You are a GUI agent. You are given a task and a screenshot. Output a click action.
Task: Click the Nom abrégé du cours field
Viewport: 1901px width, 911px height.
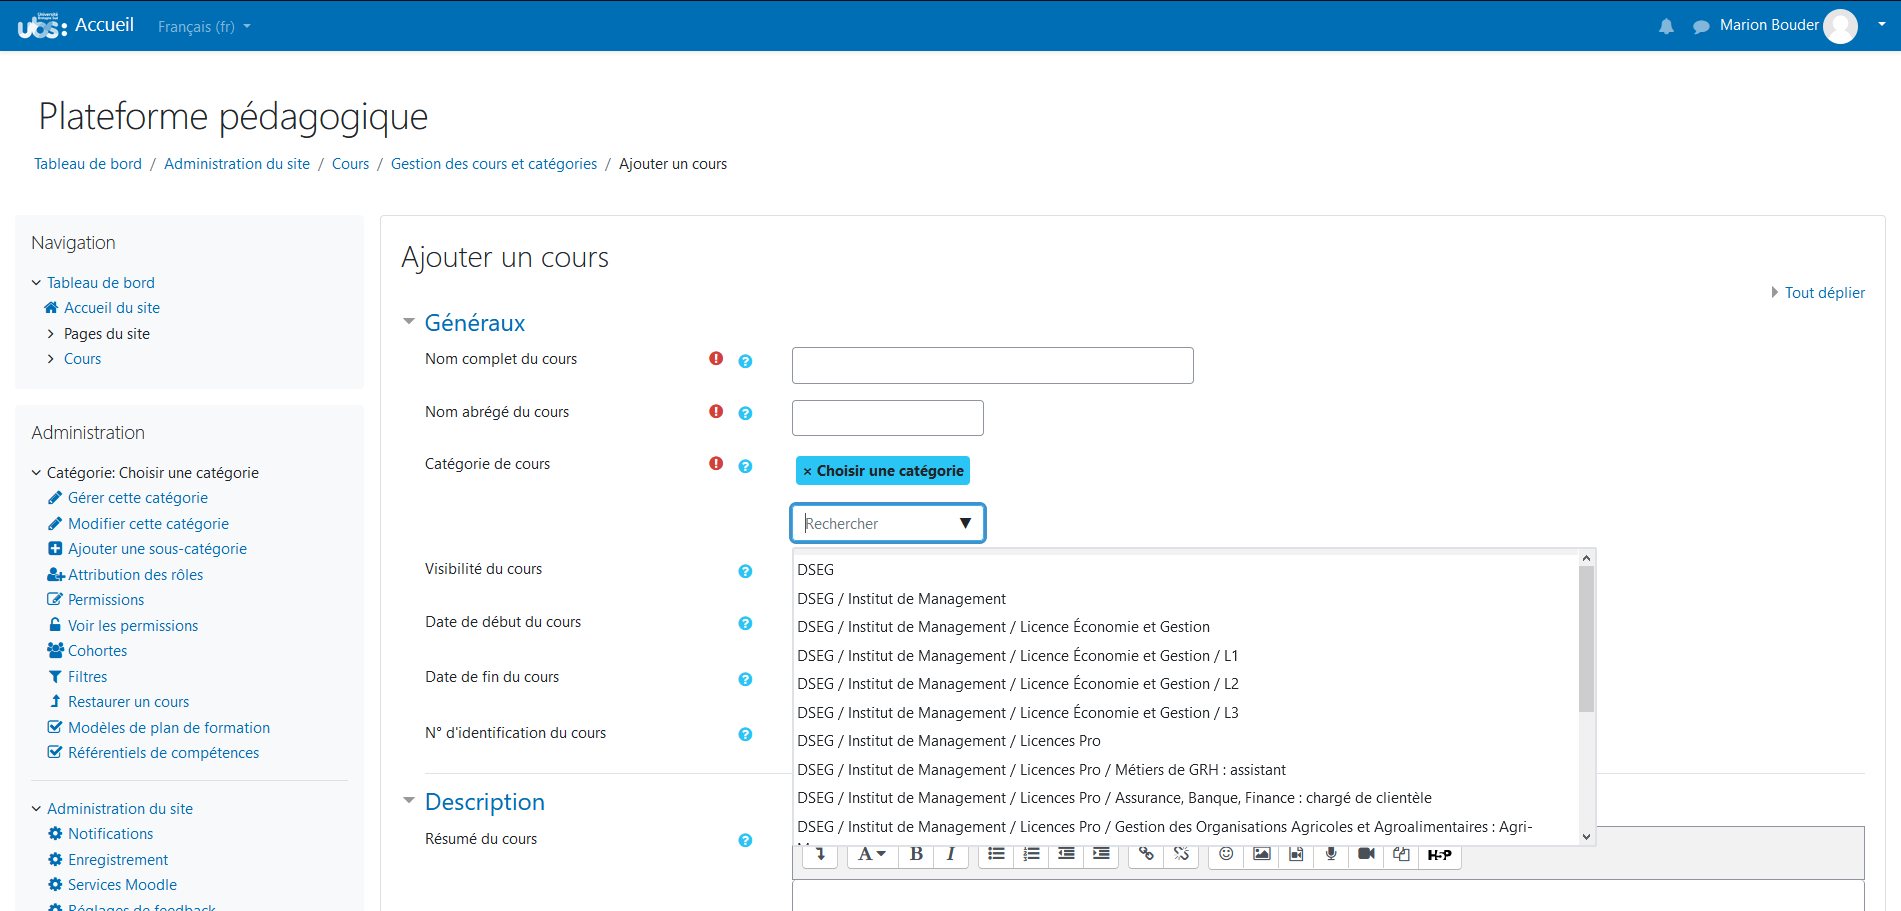[888, 418]
